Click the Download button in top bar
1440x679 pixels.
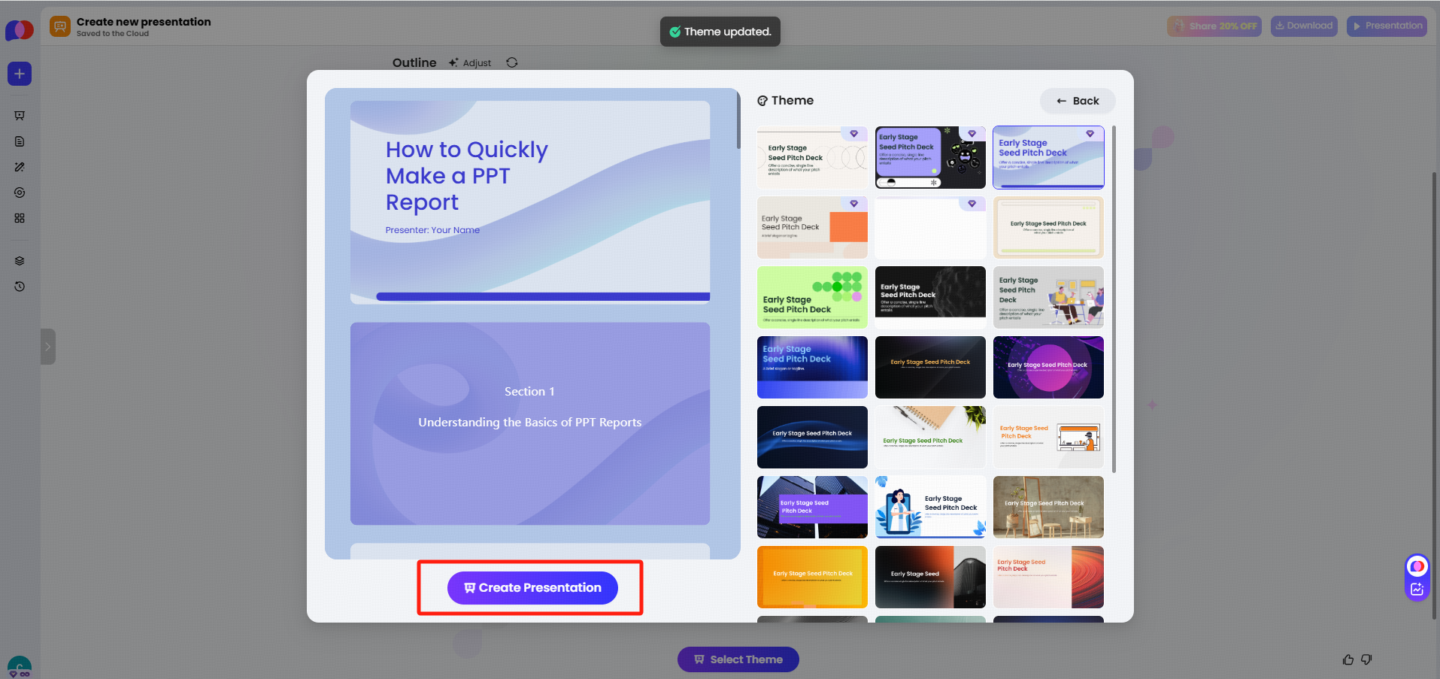click(1304, 26)
